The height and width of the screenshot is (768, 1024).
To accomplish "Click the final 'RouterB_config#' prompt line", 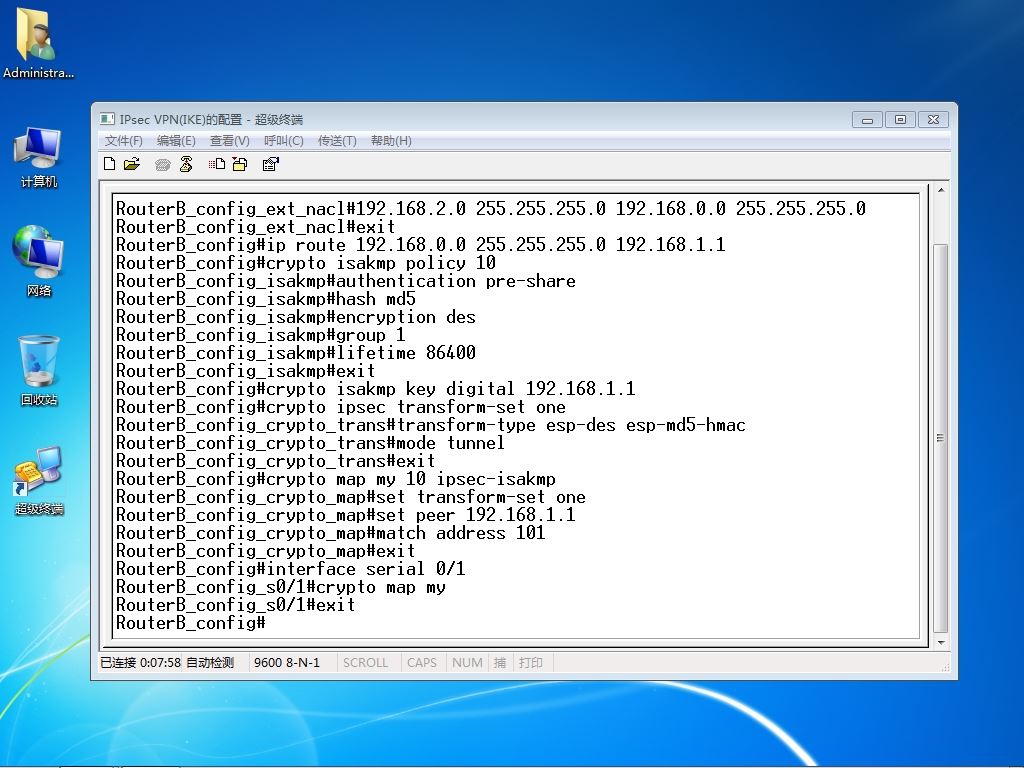I will pos(191,623).
